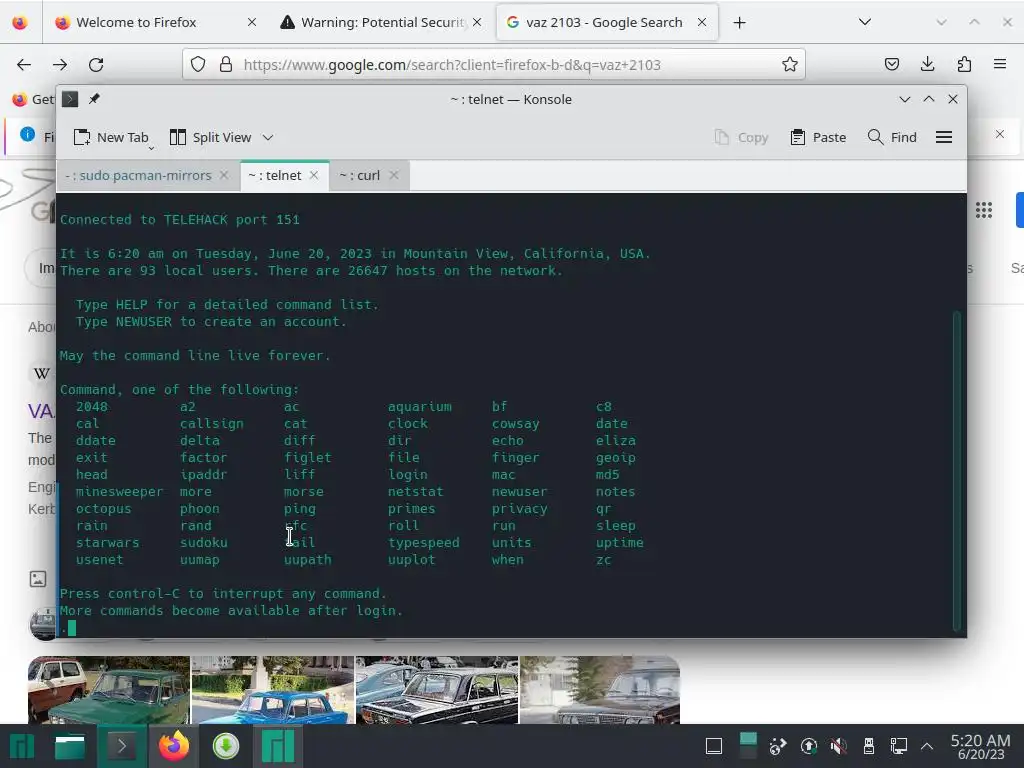
Task: Click 'cowsay' command text in terminal
Action: (515, 424)
